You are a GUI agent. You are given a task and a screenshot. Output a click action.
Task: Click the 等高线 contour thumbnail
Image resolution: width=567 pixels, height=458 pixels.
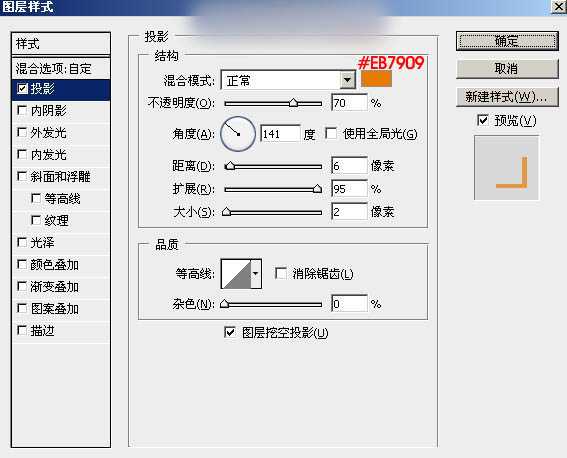coord(236,274)
